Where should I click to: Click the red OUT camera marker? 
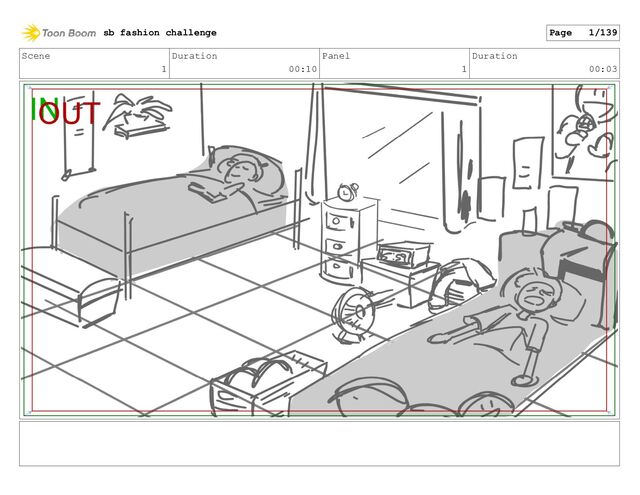69,113
